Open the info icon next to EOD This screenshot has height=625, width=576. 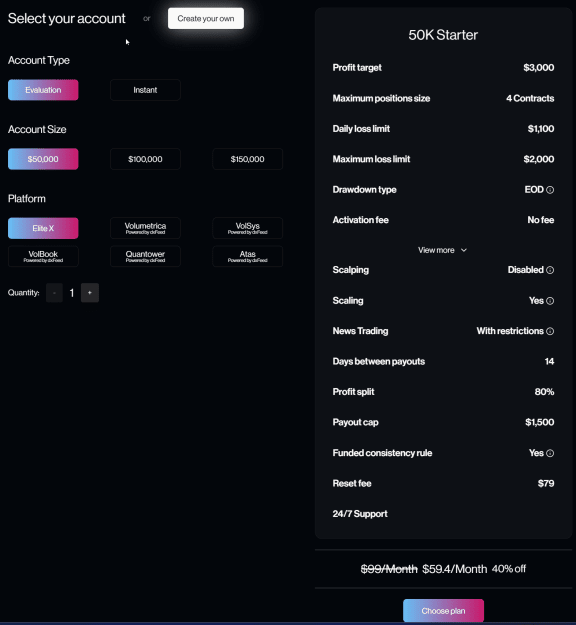click(550, 190)
